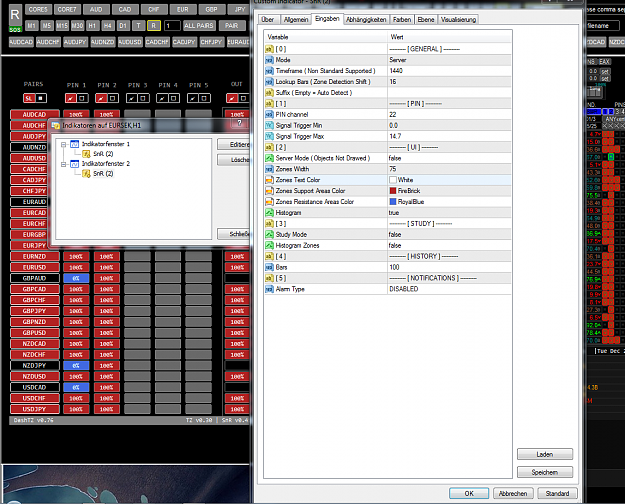Click the R logo button on the dashboard
This screenshot has width=625, height=504.
coord(15,15)
